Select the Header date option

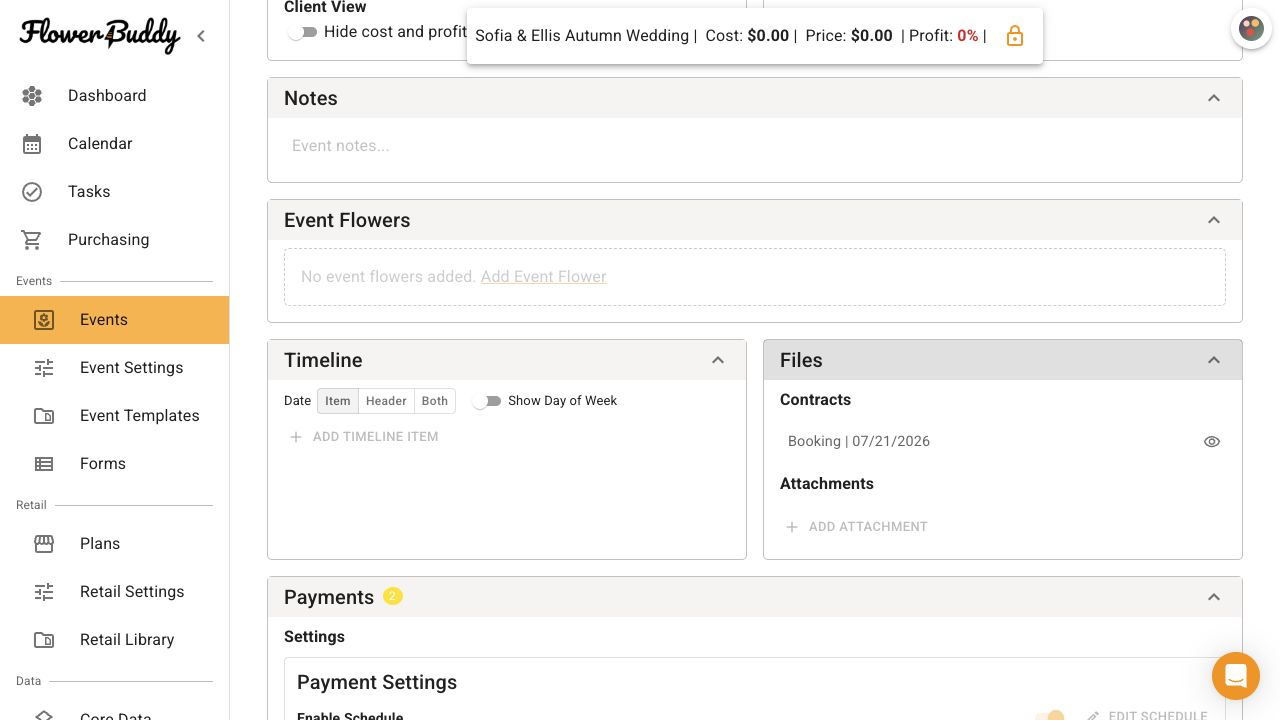(x=386, y=401)
